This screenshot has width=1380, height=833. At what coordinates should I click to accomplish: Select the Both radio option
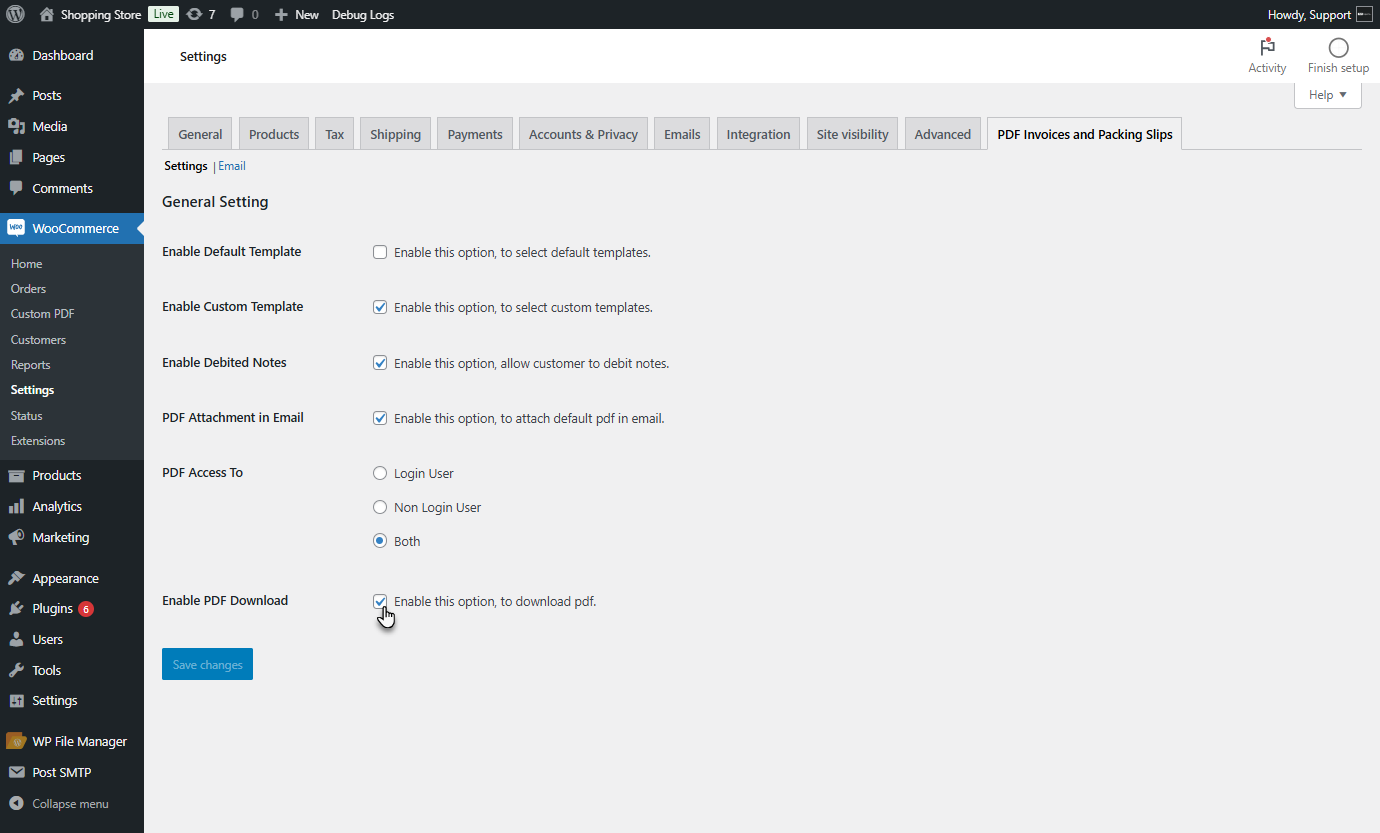pyautogui.click(x=380, y=541)
